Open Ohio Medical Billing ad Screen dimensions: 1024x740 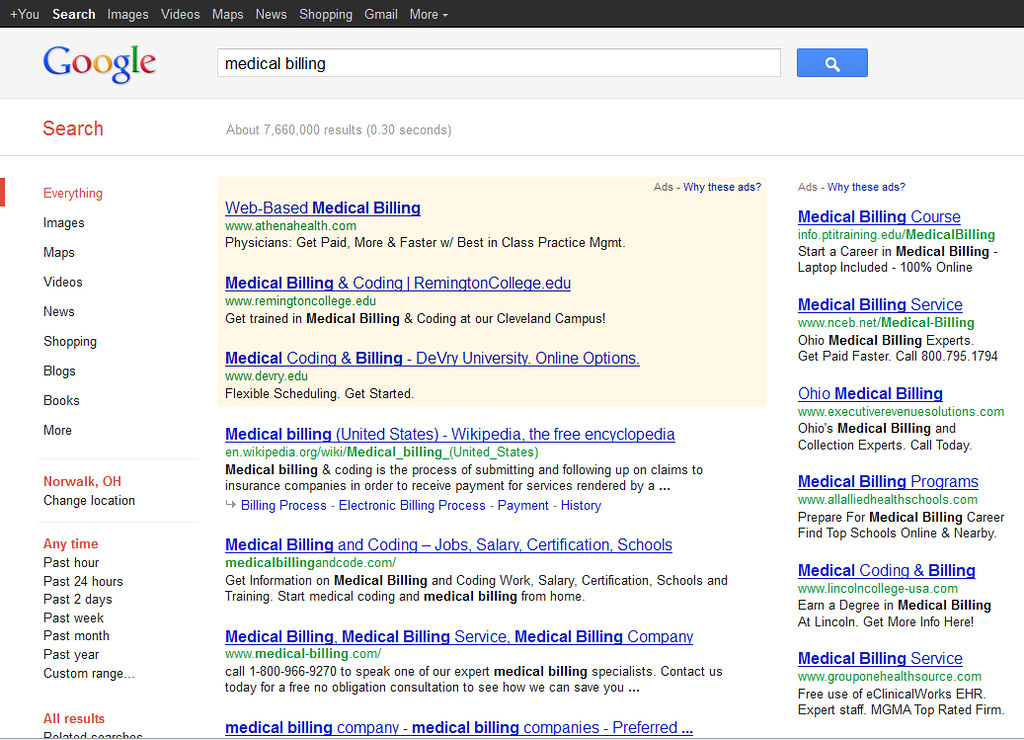pos(871,394)
